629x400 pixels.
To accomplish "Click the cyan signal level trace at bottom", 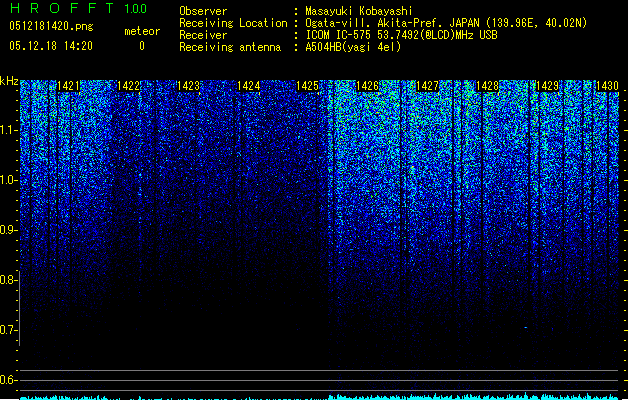I will pos(319,397).
